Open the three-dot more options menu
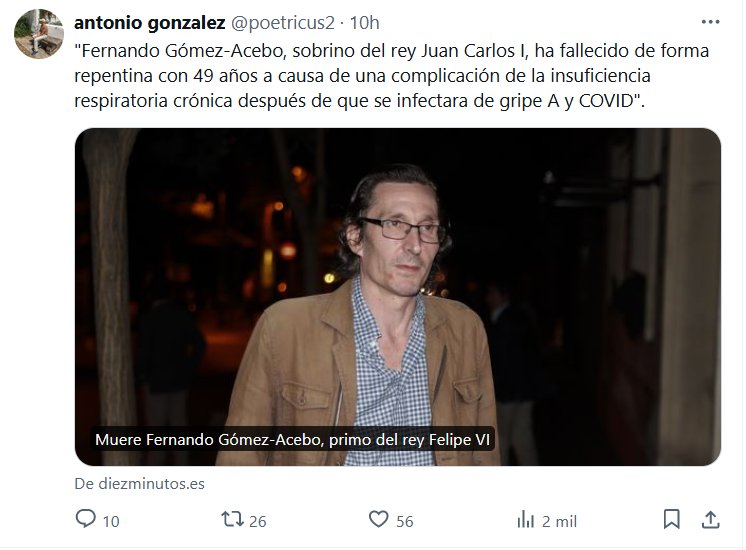Image resolution: width=746 pixels, height=550 pixels. point(710,22)
